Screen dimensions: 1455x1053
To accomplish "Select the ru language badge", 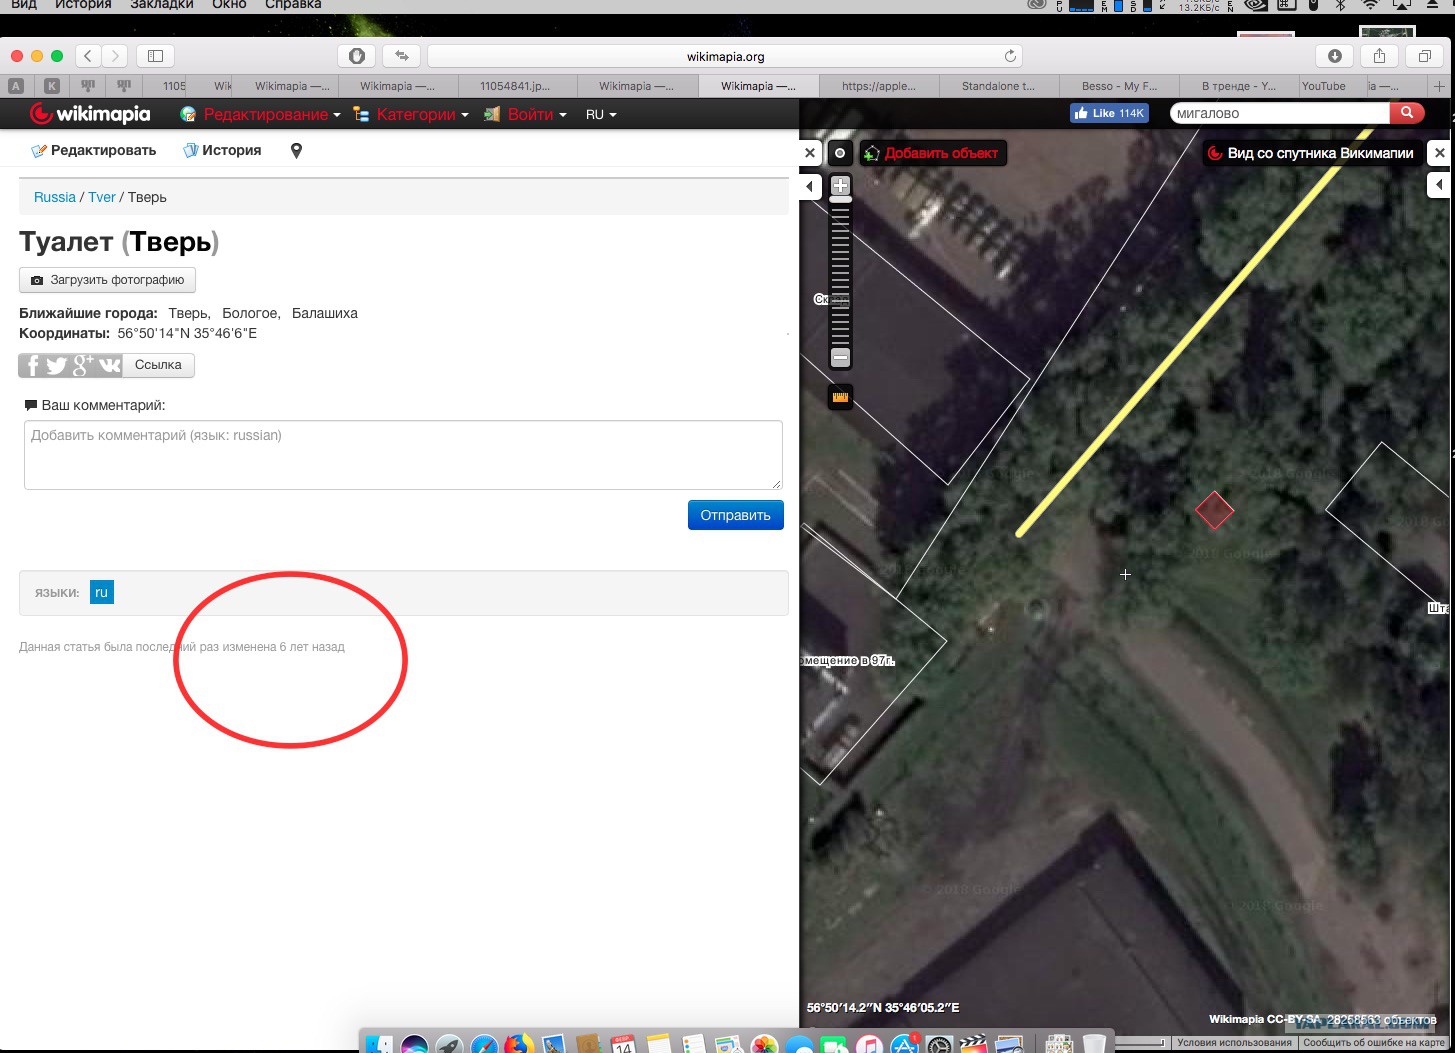I will [x=101, y=592].
